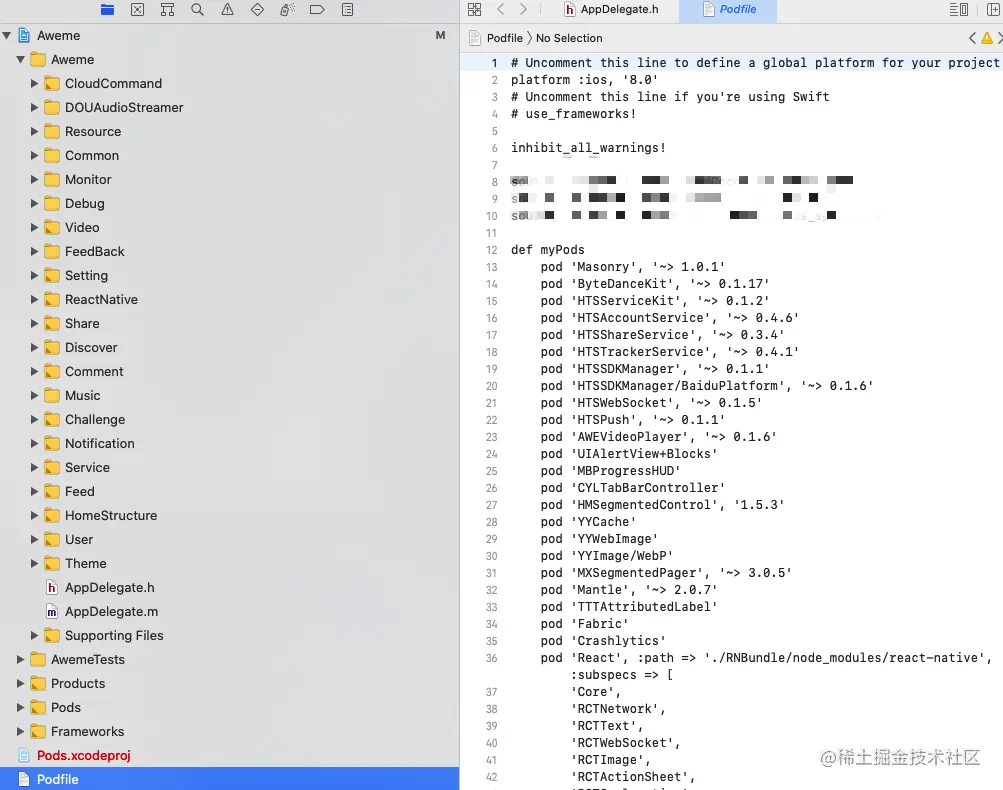The height and width of the screenshot is (790, 1003).
Task: Go back in editor history
Action: click(501, 10)
